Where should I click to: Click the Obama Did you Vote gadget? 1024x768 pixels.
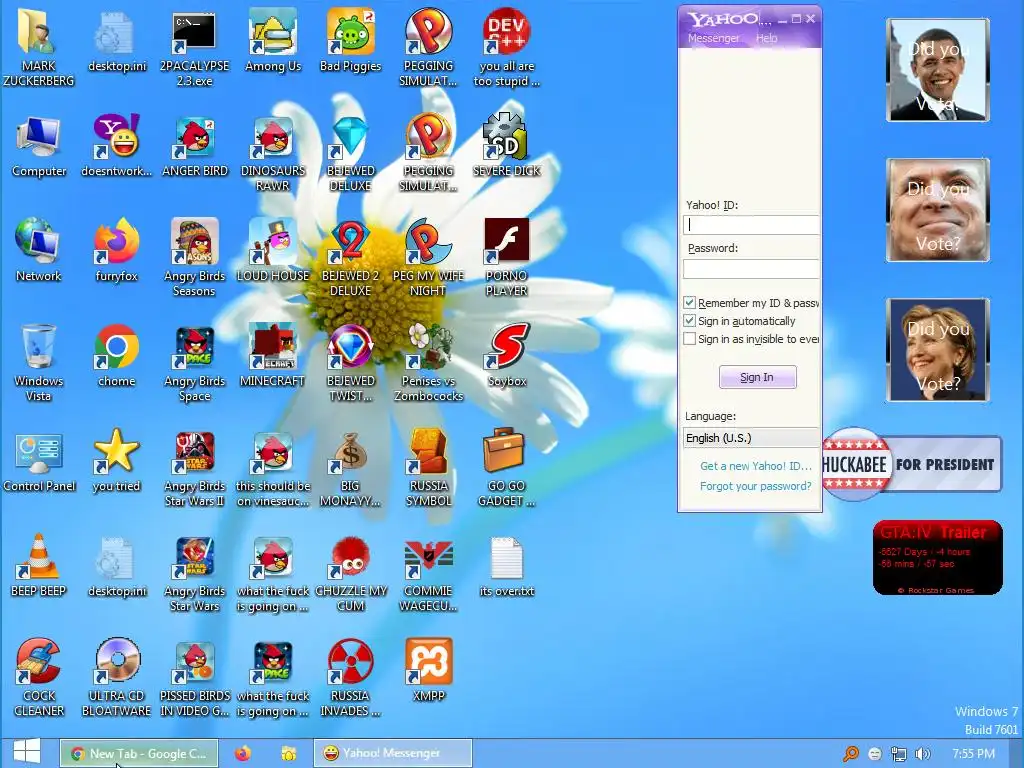click(937, 70)
